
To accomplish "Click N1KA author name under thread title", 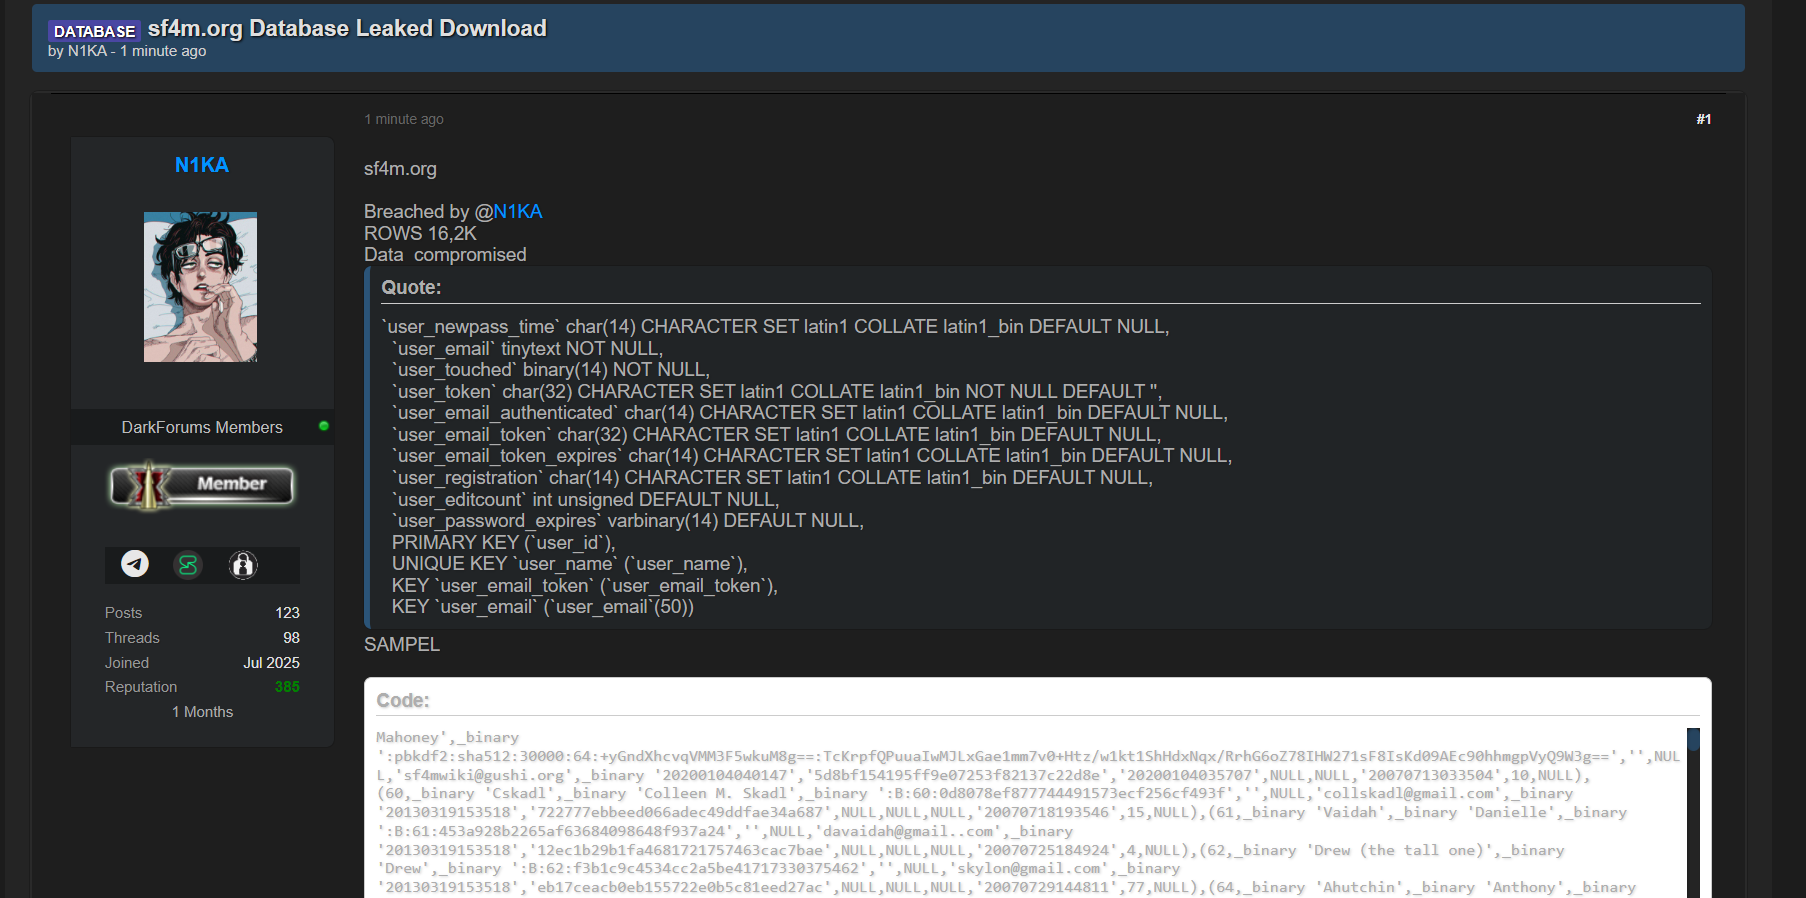I will click(87, 51).
